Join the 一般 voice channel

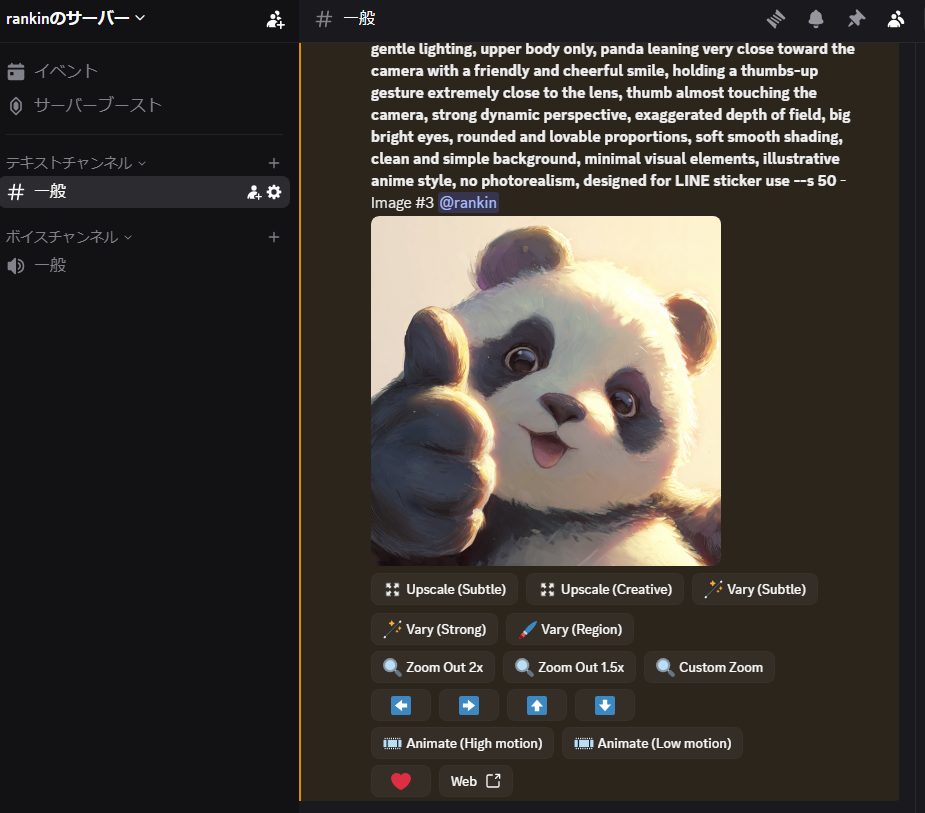tap(50, 265)
